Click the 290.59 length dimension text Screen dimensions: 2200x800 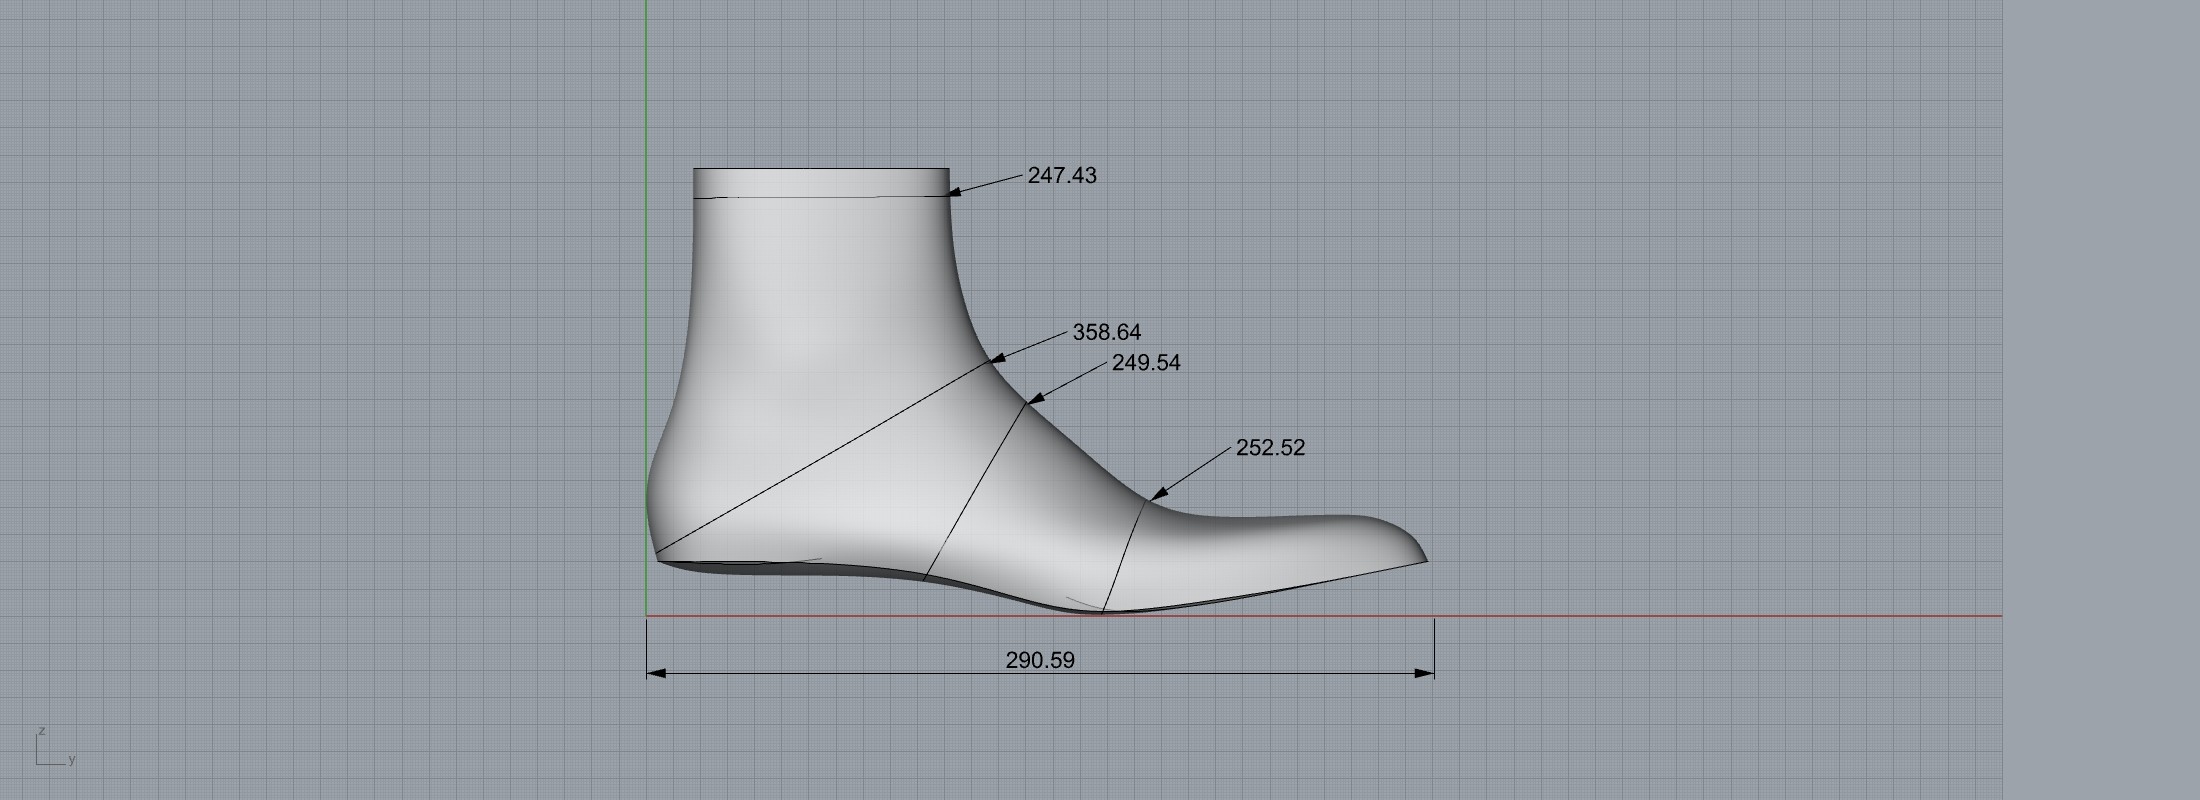click(1040, 660)
